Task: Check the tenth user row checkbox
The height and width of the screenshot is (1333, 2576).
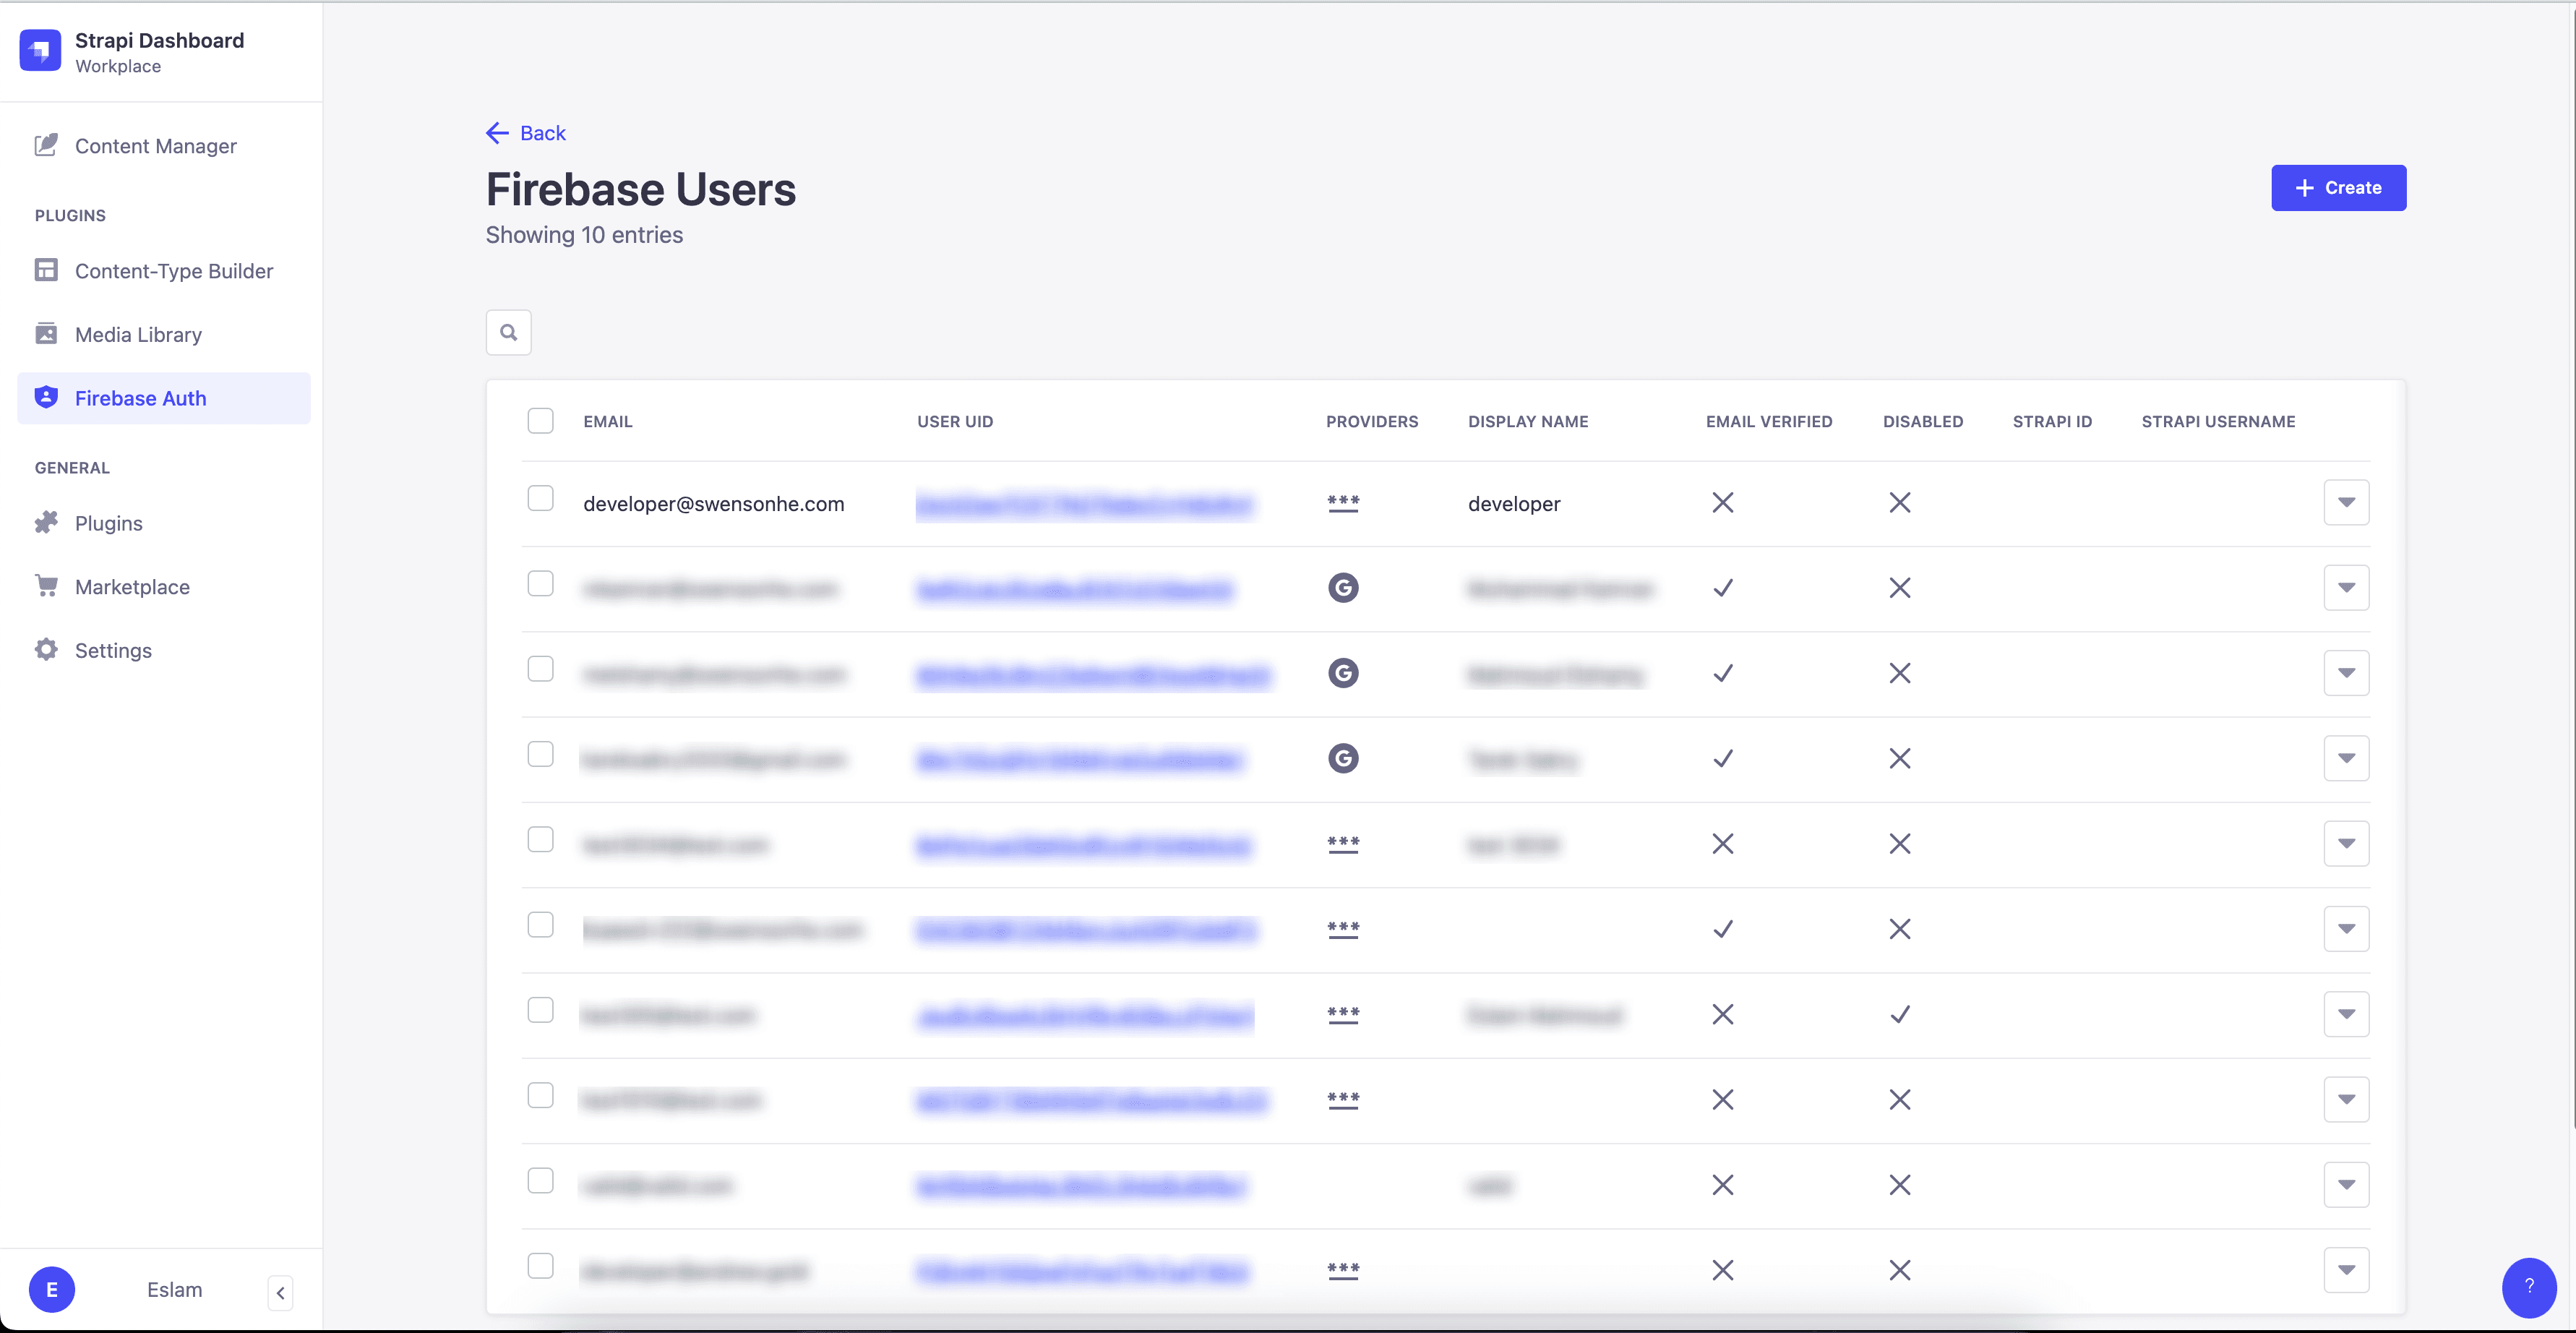Action: tap(540, 1266)
